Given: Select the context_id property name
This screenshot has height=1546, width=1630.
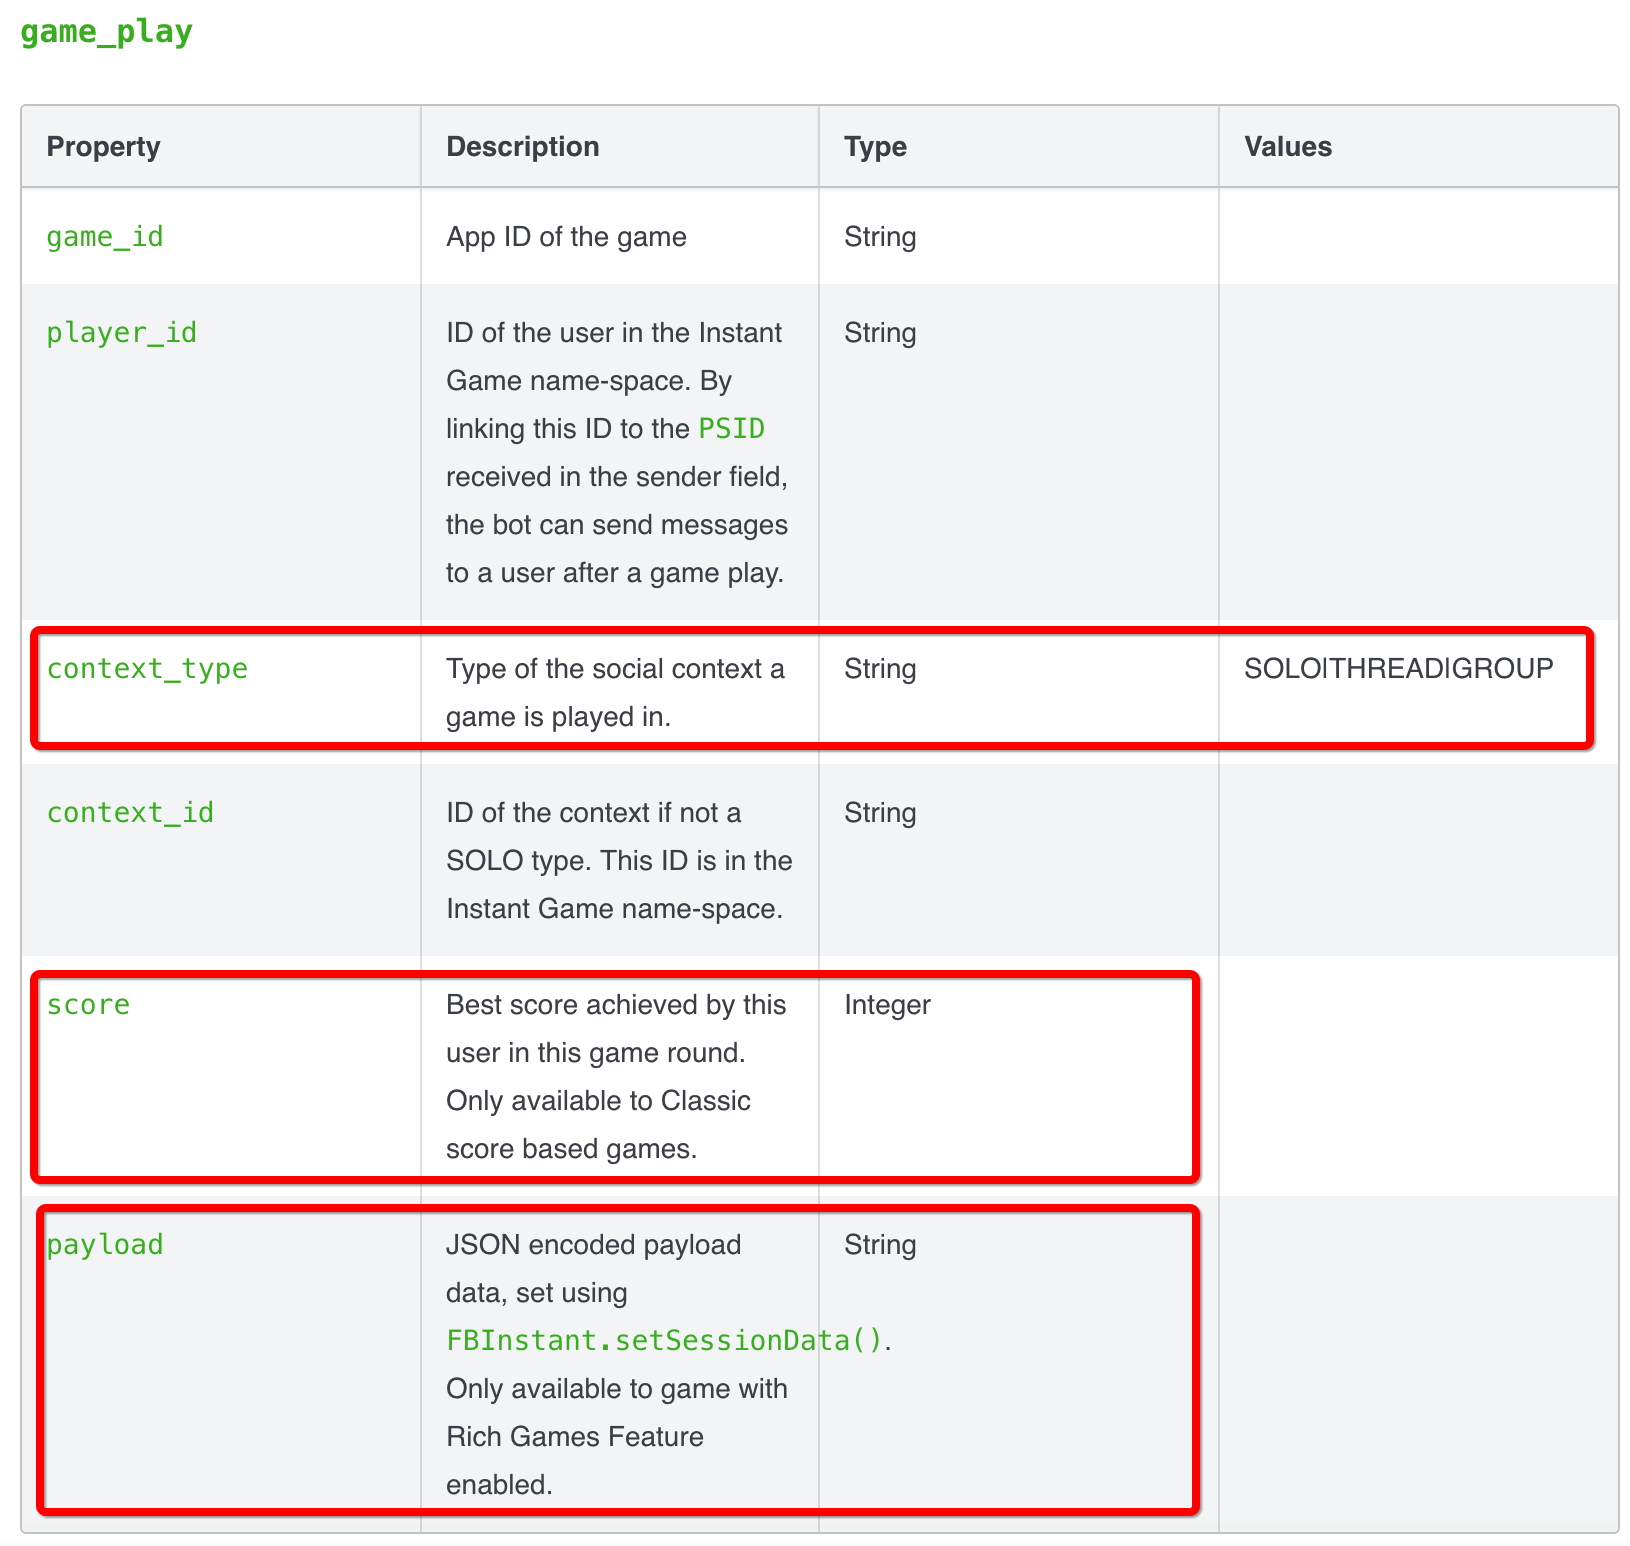Looking at the screenshot, I should (x=130, y=813).
